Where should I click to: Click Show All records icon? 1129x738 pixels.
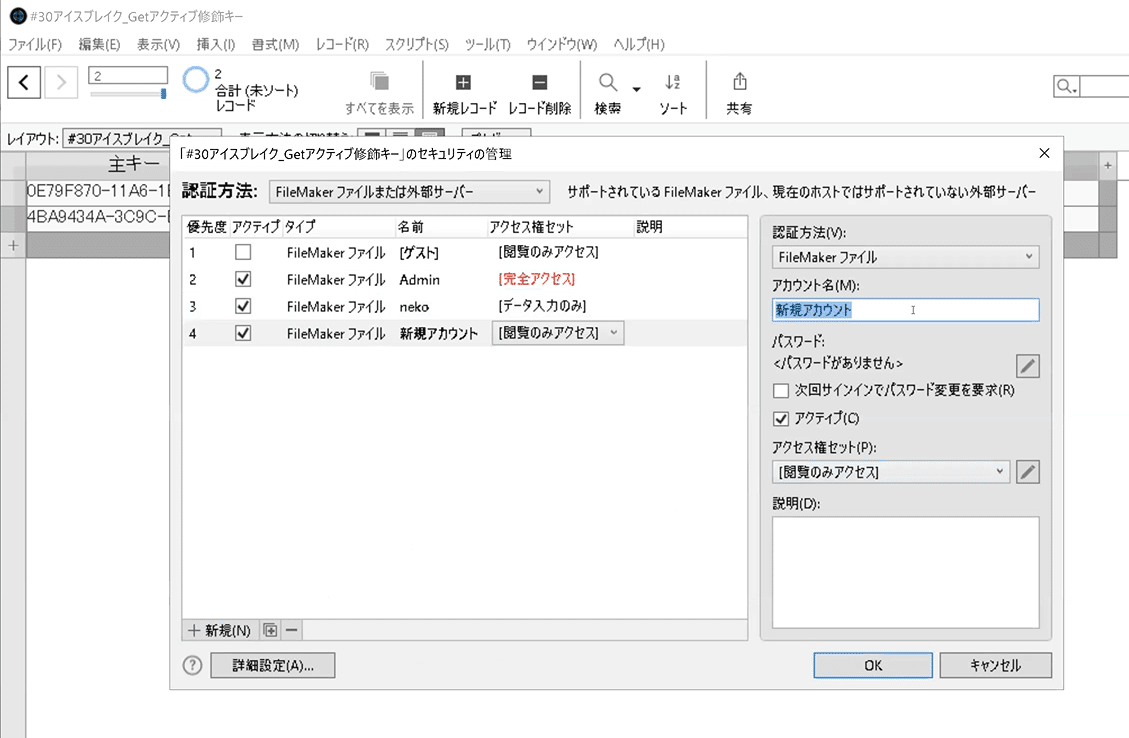[x=379, y=81]
